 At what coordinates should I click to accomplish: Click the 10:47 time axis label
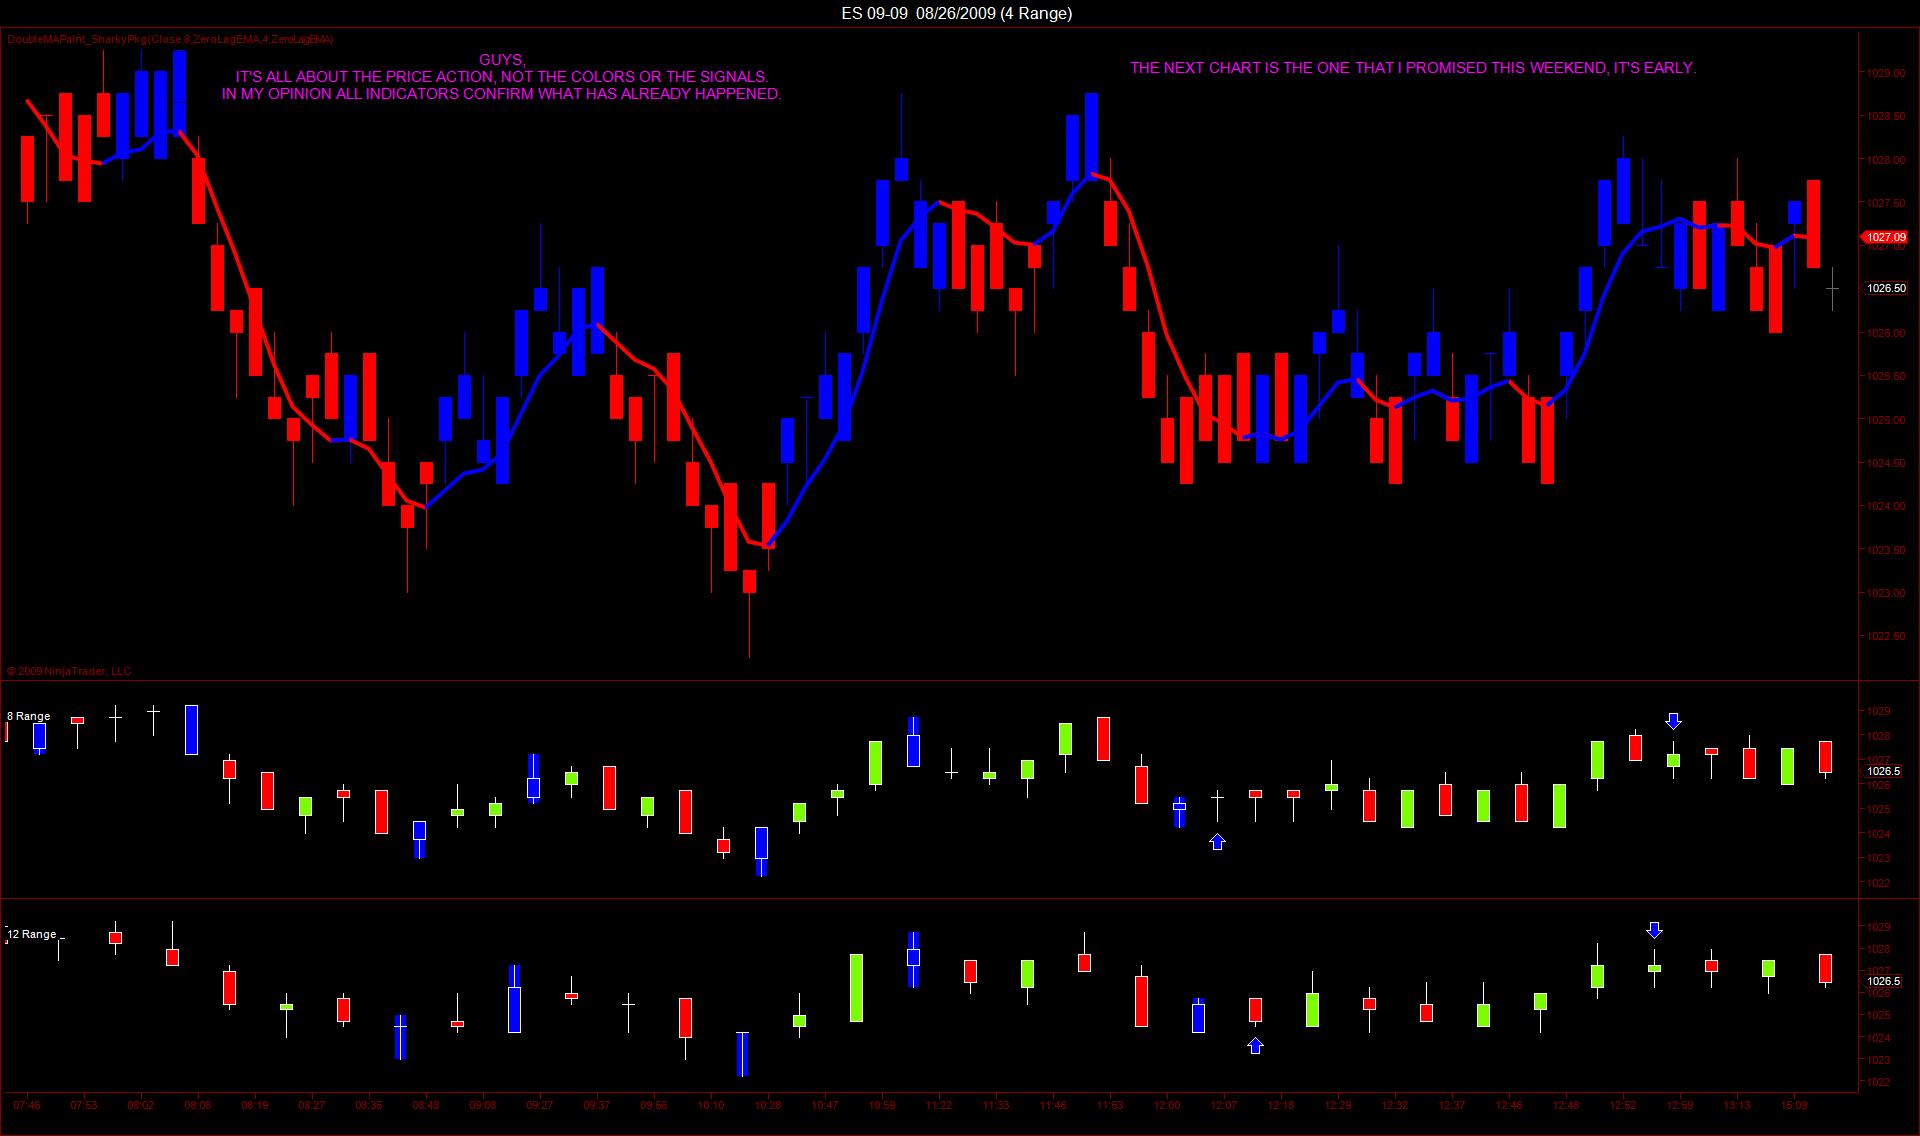coord(825,1105)
